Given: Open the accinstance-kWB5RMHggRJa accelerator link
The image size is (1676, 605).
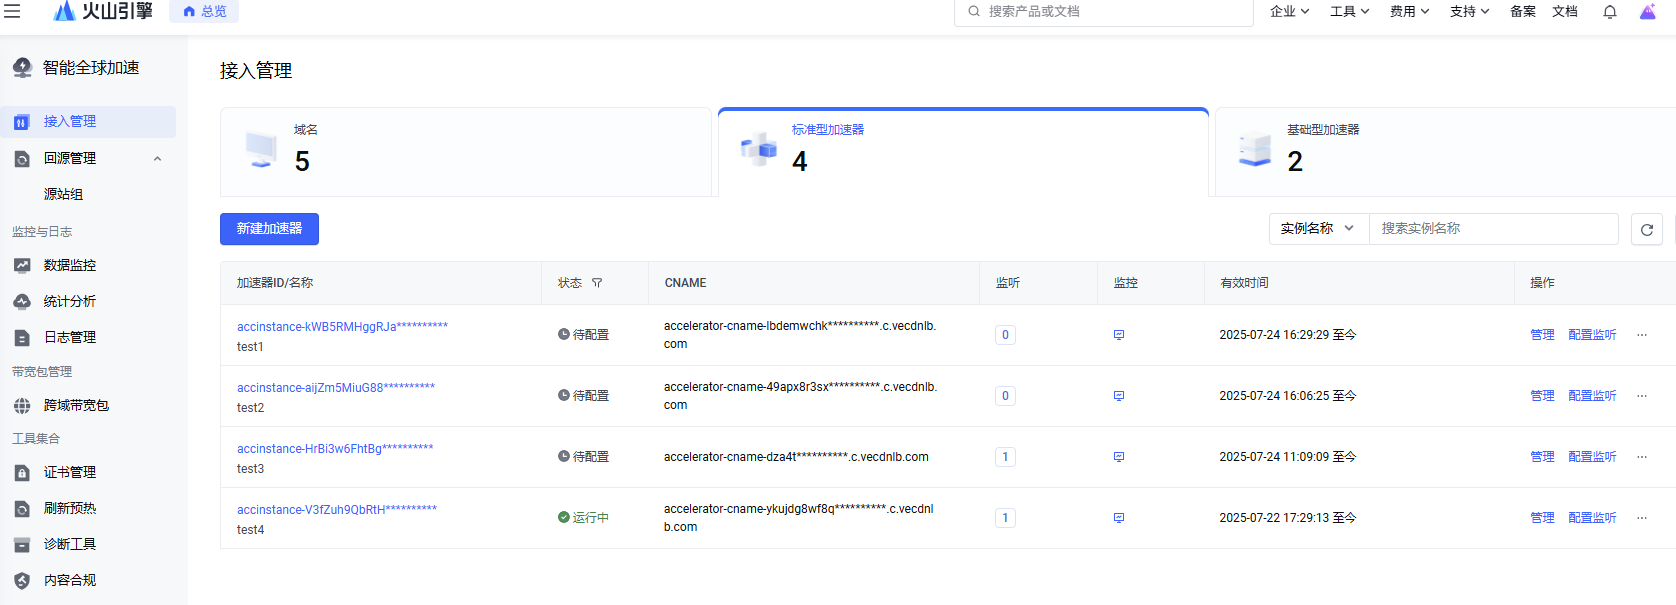Looking at the screenshot, I should (x=342, y=327).
